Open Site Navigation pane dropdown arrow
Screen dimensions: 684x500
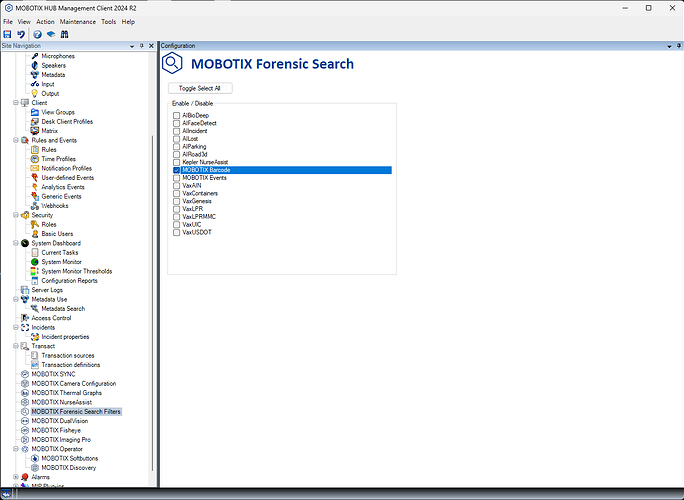[x=132, y=46]
